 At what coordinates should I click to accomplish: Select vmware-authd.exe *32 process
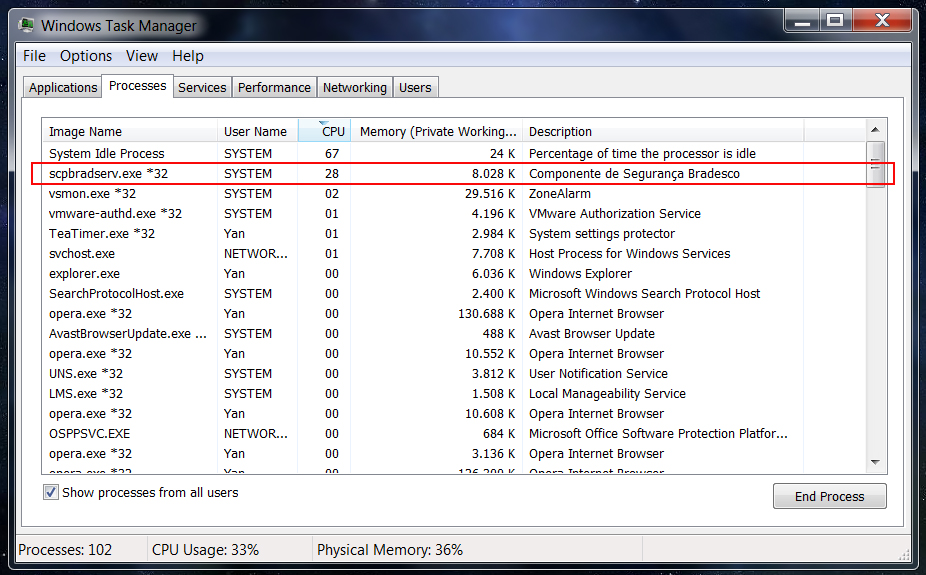click(453, 214)
